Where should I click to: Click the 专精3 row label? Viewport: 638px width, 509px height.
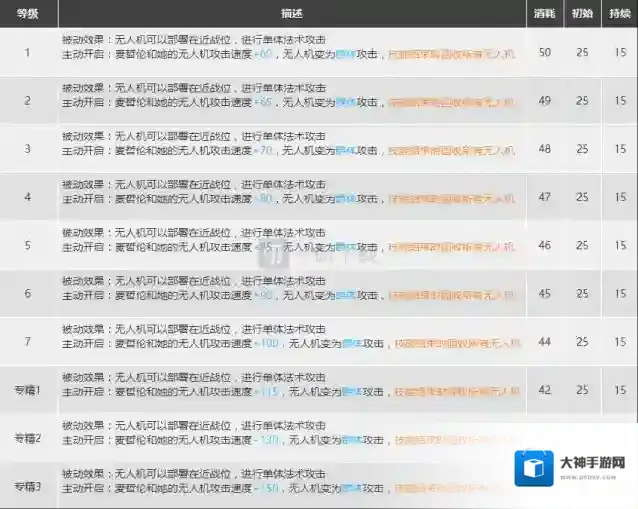click(28, 486)
